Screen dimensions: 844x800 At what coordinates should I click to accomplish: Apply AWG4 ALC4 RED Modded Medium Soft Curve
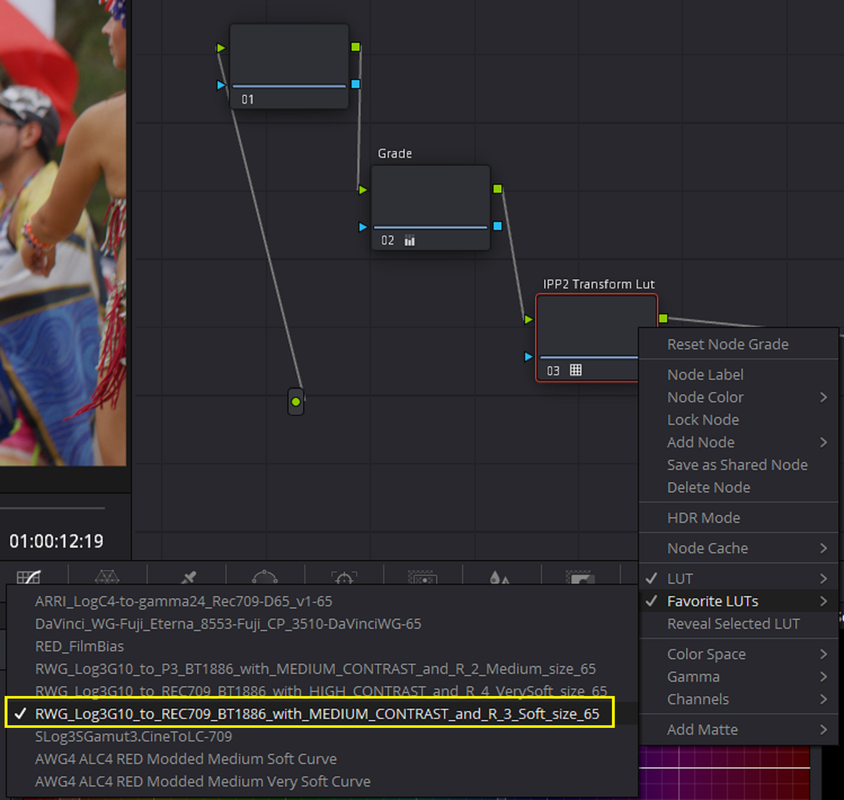(x=322, y=759)
